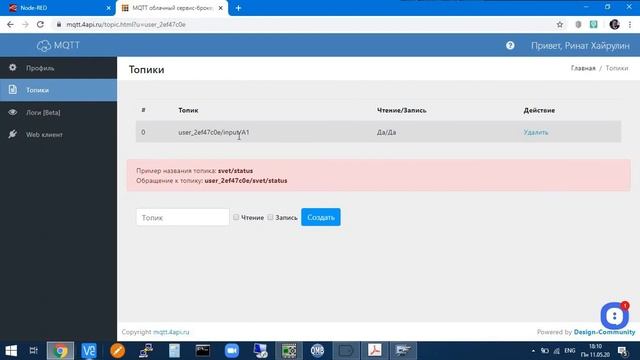Click example text user_2ef47c0e/svet/status
The image size is (640, 360).
coord(246,180)
